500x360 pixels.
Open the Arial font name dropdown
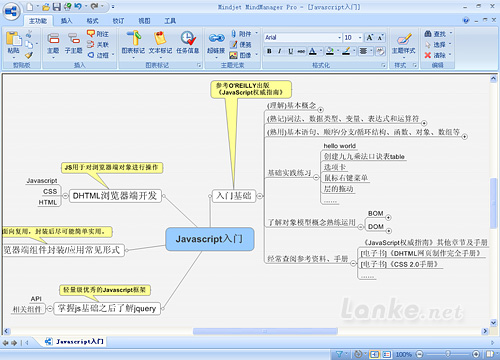(x=339, y=37)
